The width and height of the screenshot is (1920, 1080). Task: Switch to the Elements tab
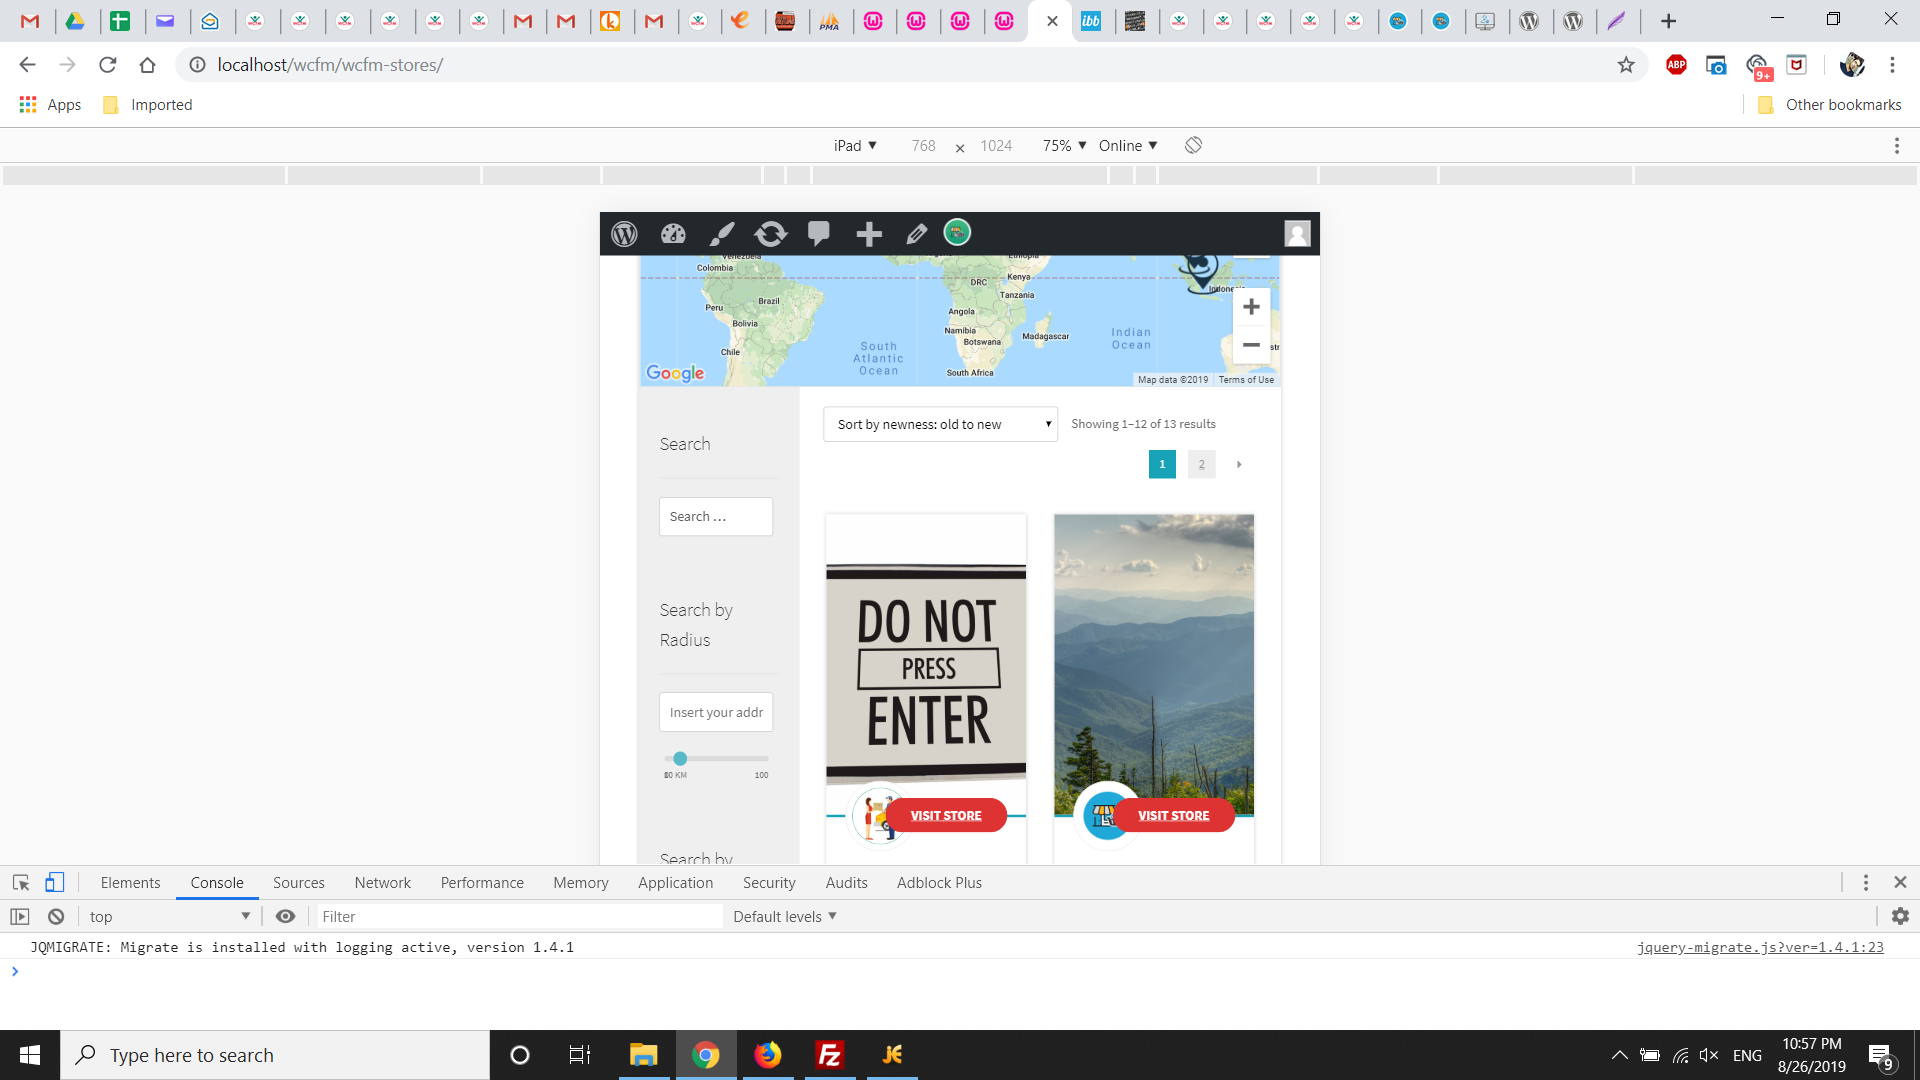[x=130, y=883]
